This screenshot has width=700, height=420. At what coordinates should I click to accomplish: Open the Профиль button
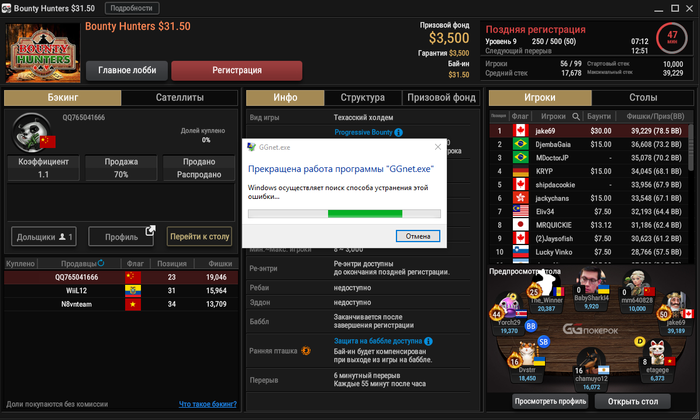tap(121, 237)
